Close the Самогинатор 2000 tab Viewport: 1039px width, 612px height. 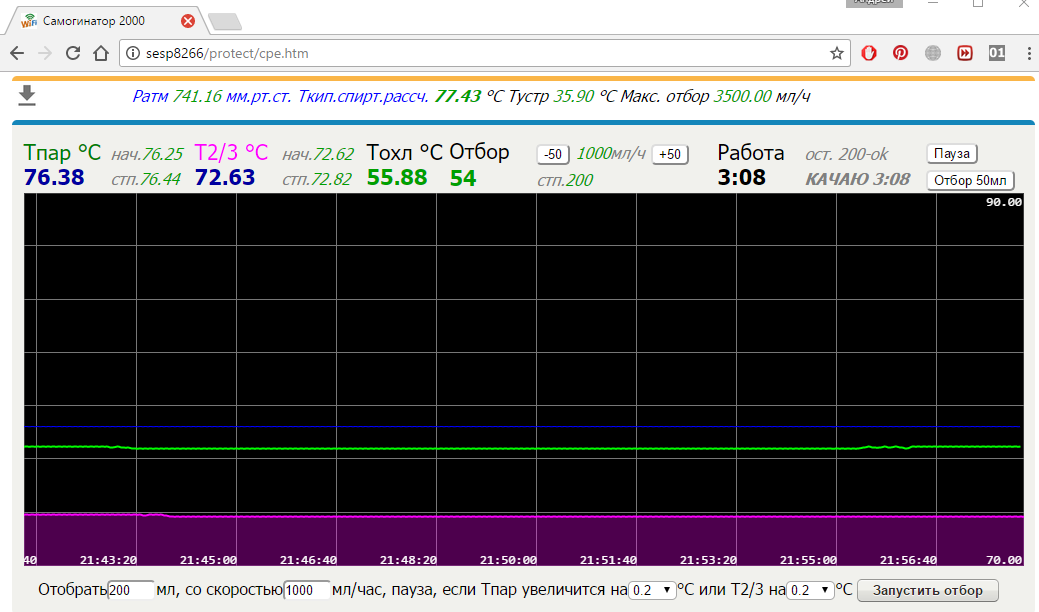click(x=188, y=21)
